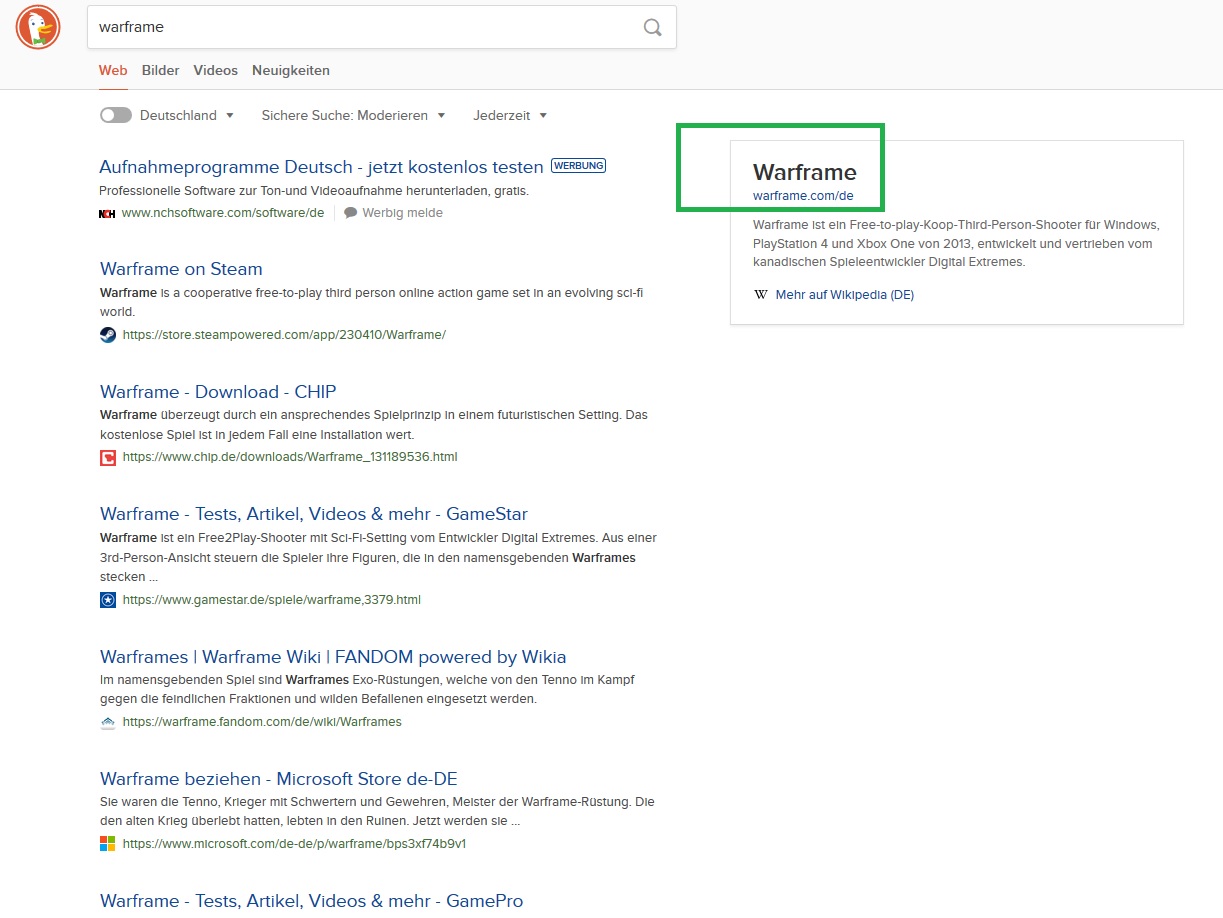Click the speech bubble icon next to Werbig melde
The height and width of the screenshot is (918, 1223).
pos(350,213)
